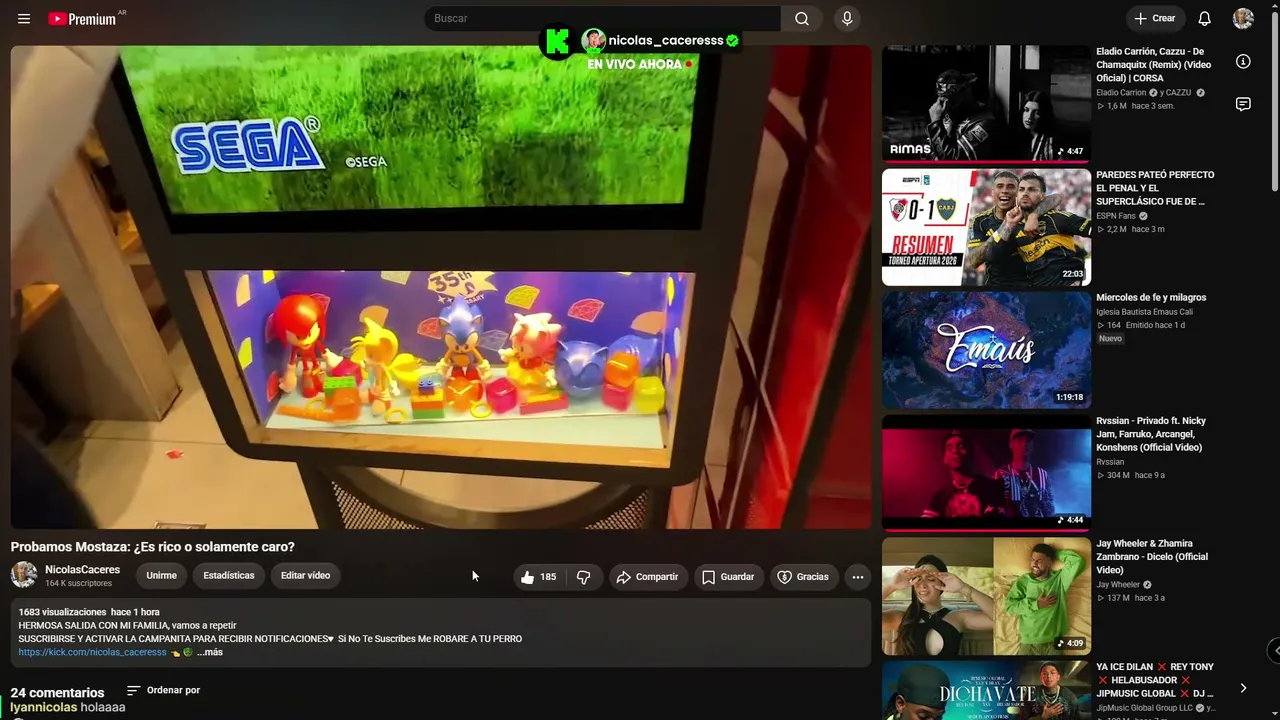
Task: Open NicolasCaceres channel name
Action: 82,570
